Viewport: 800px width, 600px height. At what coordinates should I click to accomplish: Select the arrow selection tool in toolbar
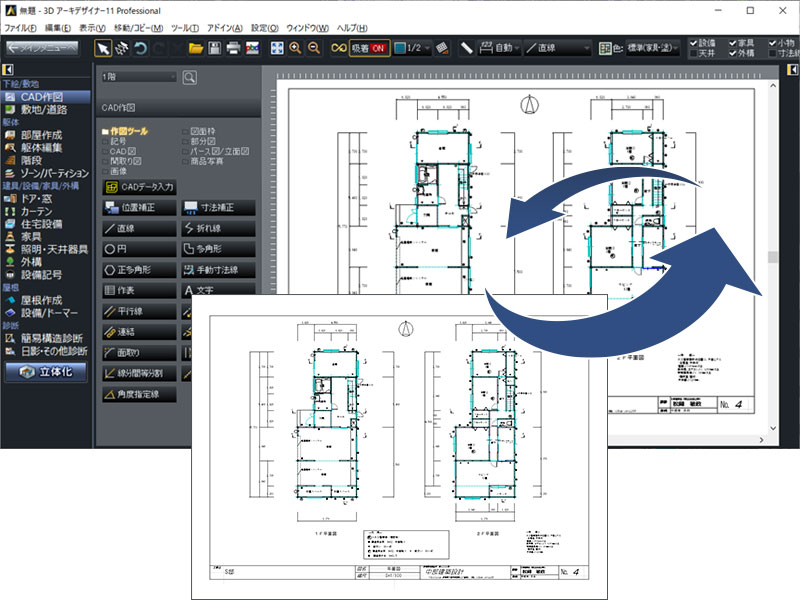(104, 48)
